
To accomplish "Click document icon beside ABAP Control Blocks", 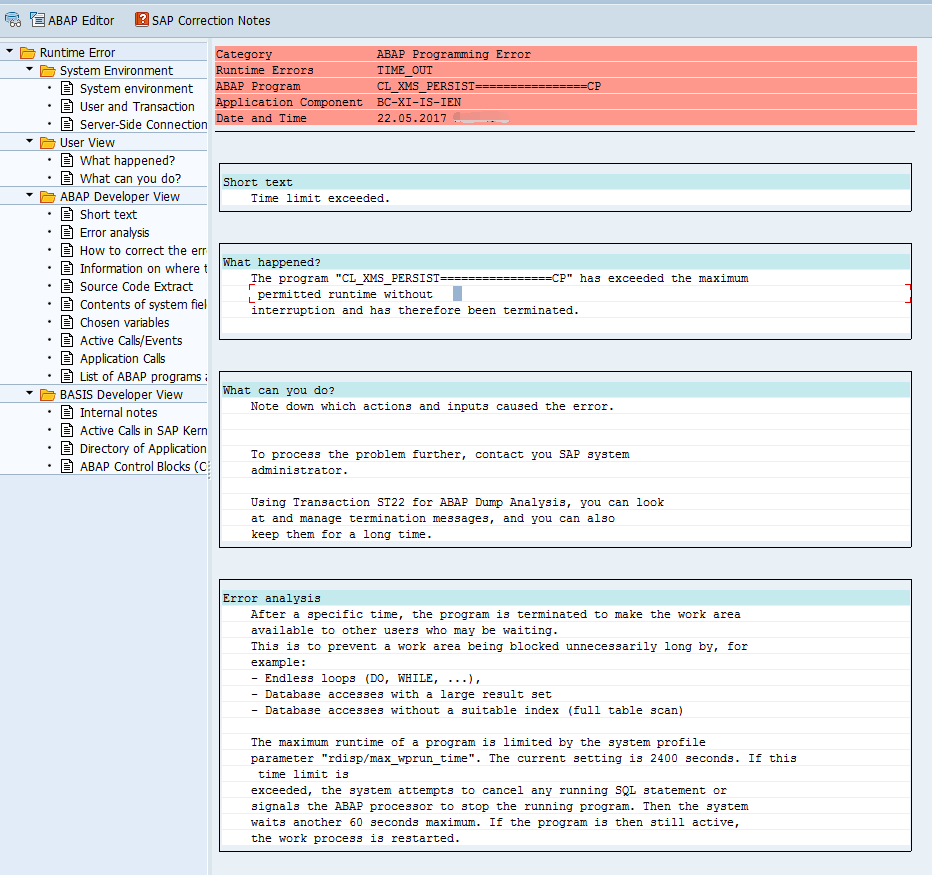I will click(x=68, y=467).
